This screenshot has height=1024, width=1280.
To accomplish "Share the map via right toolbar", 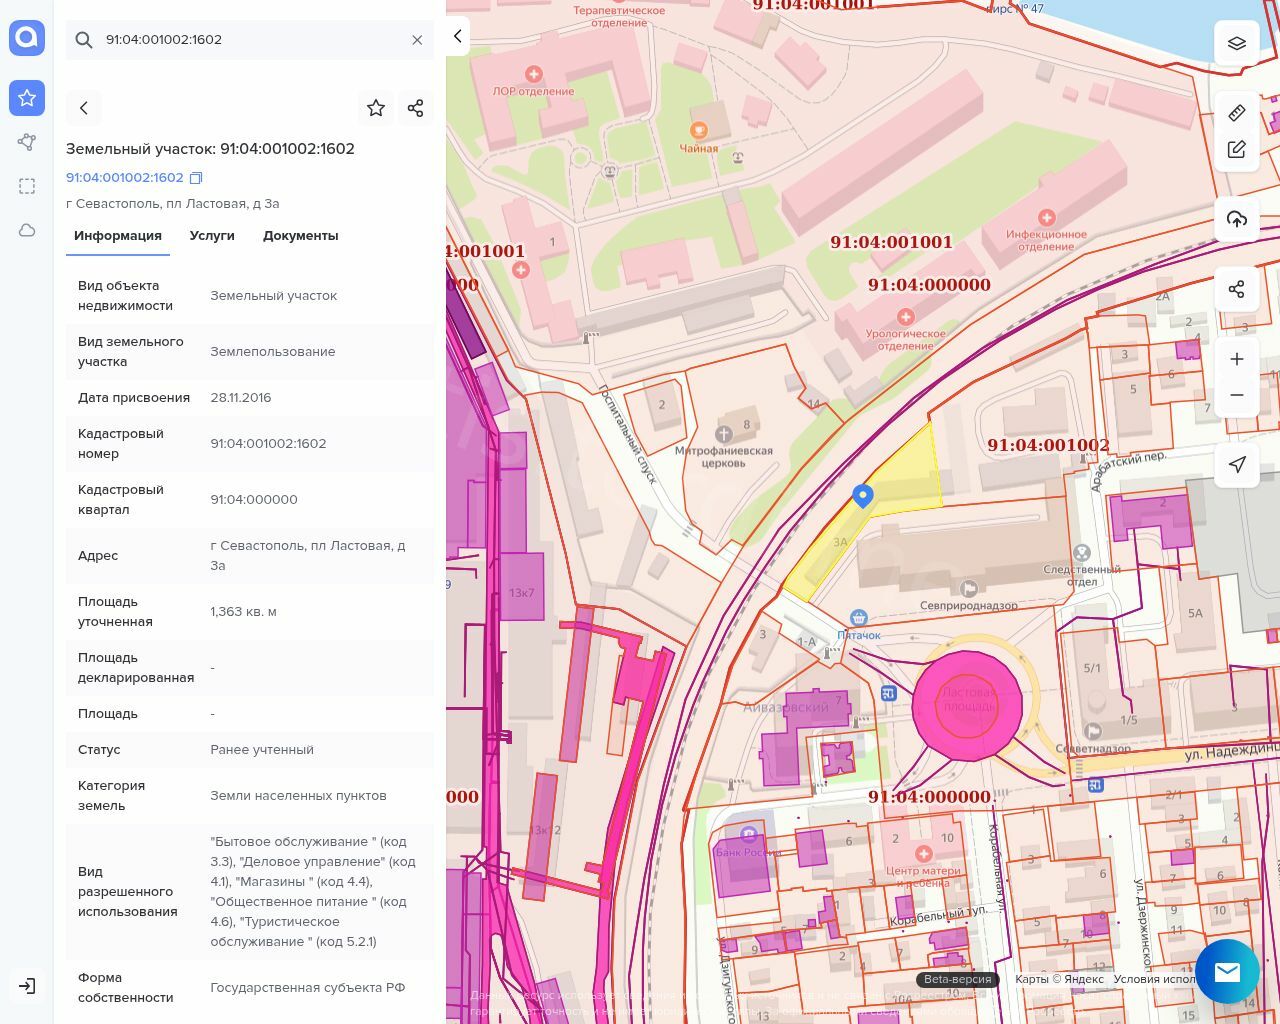I will click(1237, 289).
